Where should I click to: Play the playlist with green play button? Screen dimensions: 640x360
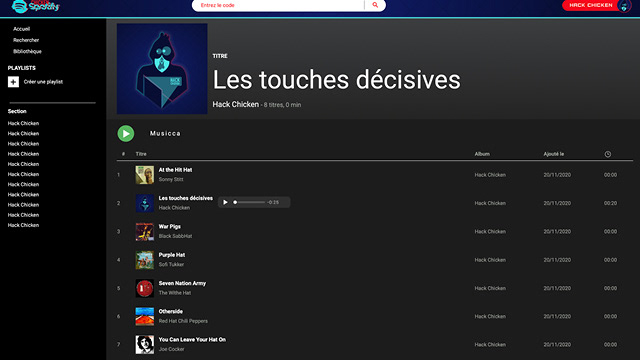point(126,133)
